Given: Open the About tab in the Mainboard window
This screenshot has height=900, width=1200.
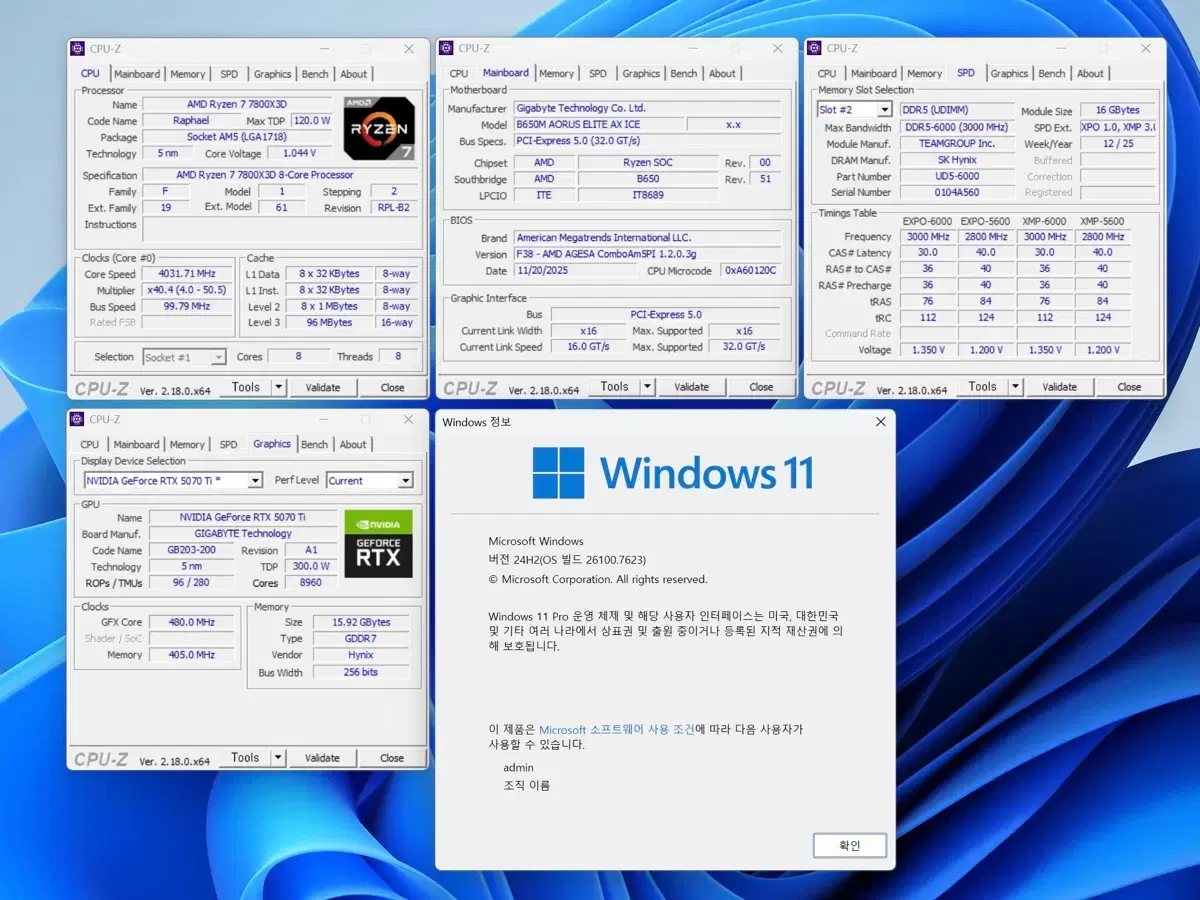Looking at the screenshot, I should click(x=722, y=73).
